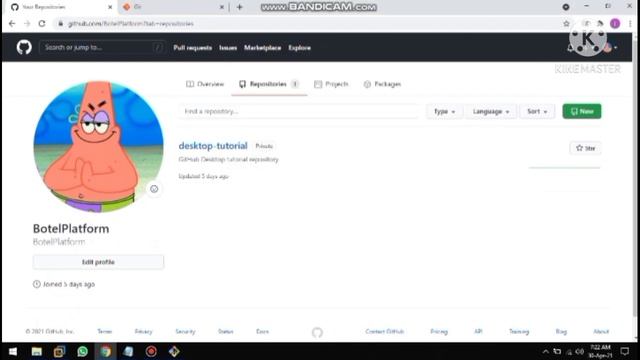Expand the Type filter dropdown

pos(444,111)
